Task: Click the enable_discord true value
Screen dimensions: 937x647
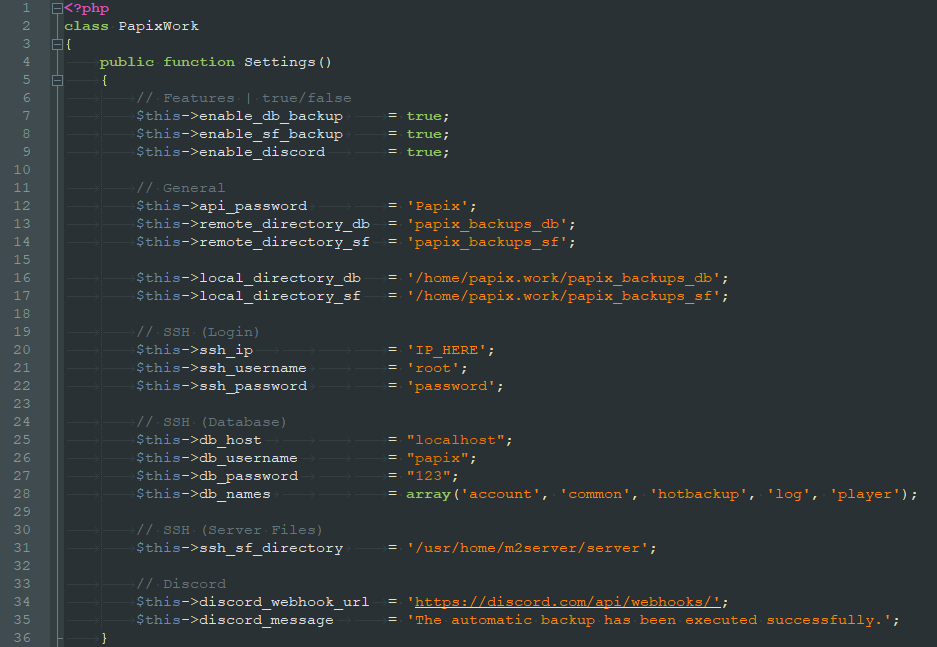Action: pyautogui.click(x=423, y=152)
